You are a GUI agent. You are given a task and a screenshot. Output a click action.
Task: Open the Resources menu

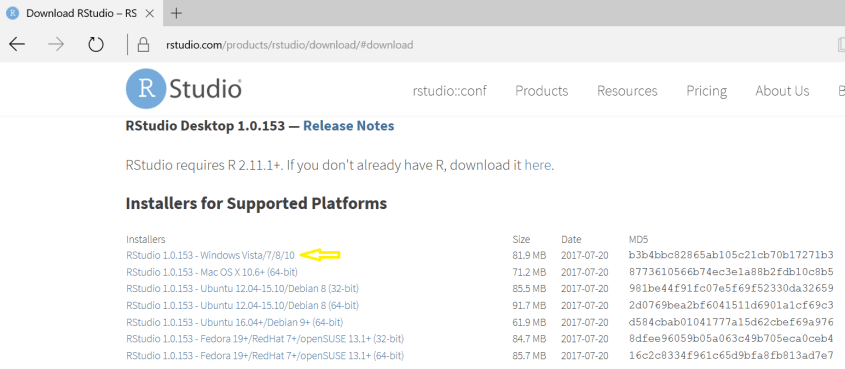(x=627, y=91)
